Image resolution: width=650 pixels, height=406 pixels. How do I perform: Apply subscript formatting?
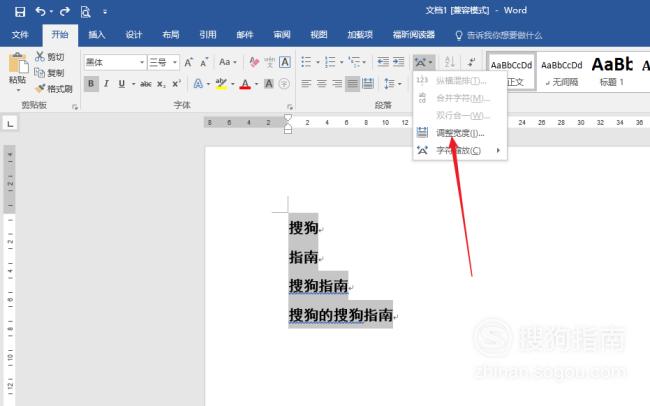tap(161, 84)
